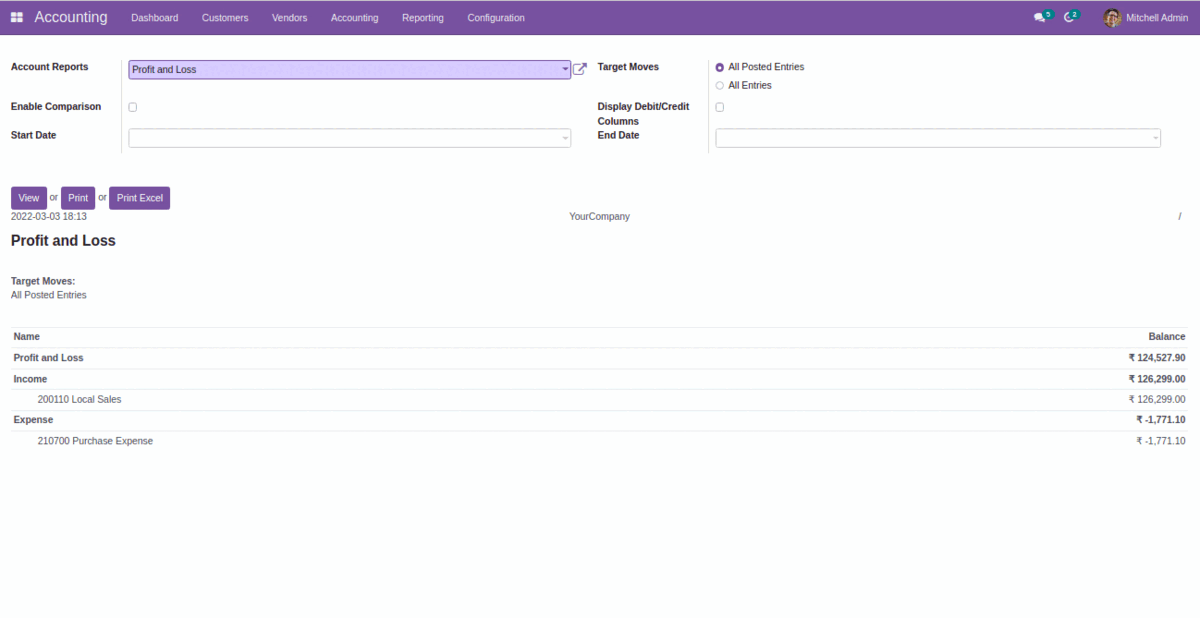Open the Configuration menu
This screenshot has width=1200, height=618.
point(496,18)
